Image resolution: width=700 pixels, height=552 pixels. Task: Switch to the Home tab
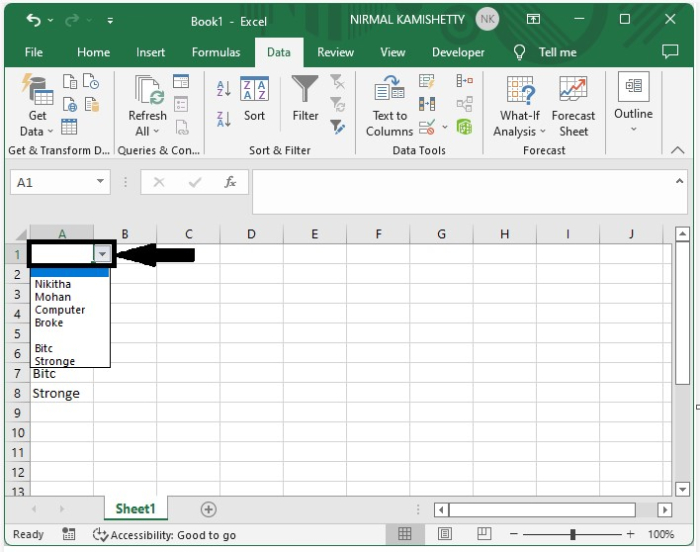click(x=93, y=52)
